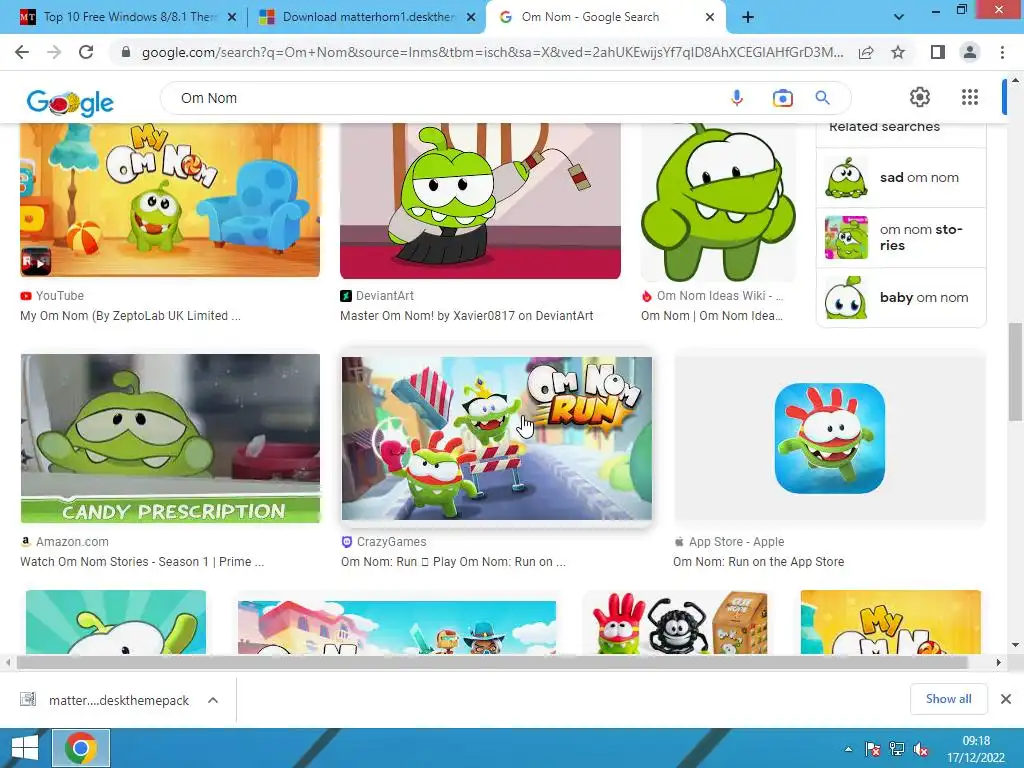Go back using the browser back arrow
The height and width of the screenshot is (768, 1024).
(x=22, y=52)
